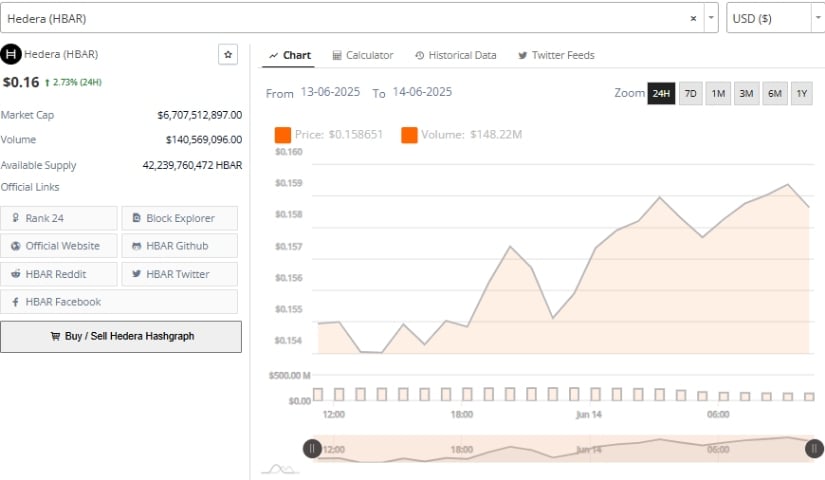This screenshot has height=480, width=825.
Task: Click the Market Cap value $6,707,512,897.00
Action: click(x=200, y=115)
